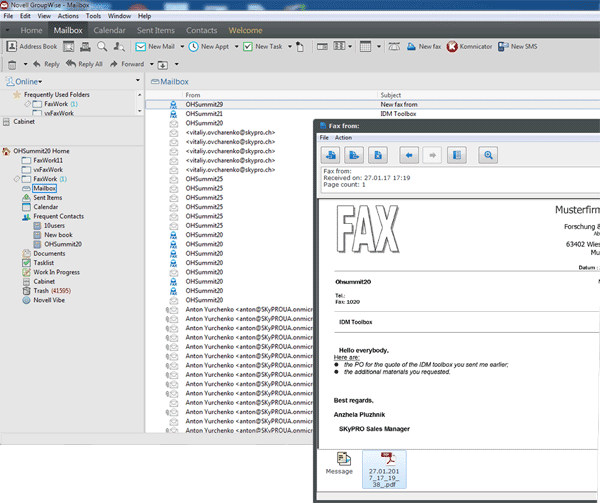Open the calendar view dropdown arrow
Viewport: 600px width, 503px height.
click(x=379, y=47)
